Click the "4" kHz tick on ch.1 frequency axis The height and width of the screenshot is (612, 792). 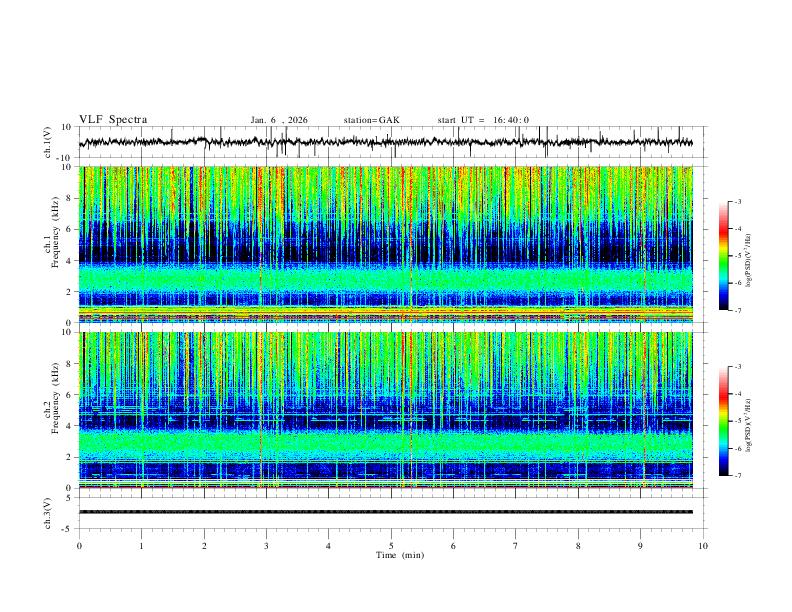click(x=69, y=261)
